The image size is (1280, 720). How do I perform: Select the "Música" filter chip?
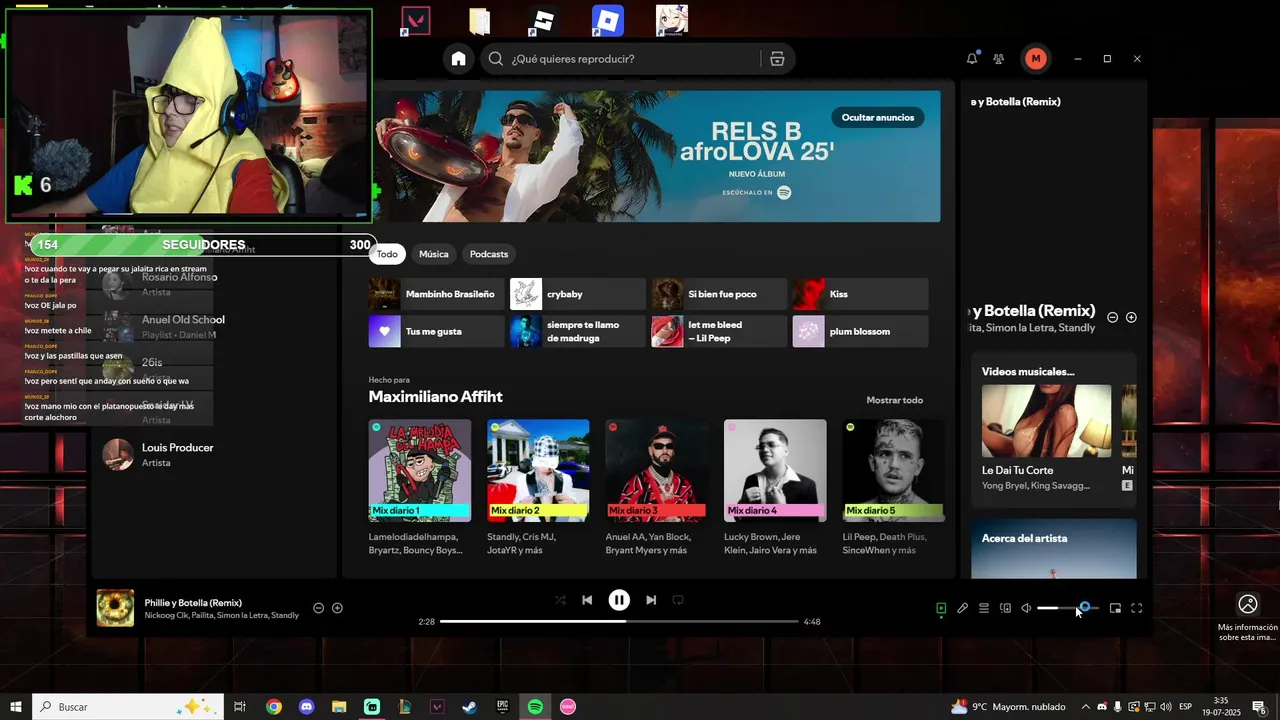tap(433, 254)
